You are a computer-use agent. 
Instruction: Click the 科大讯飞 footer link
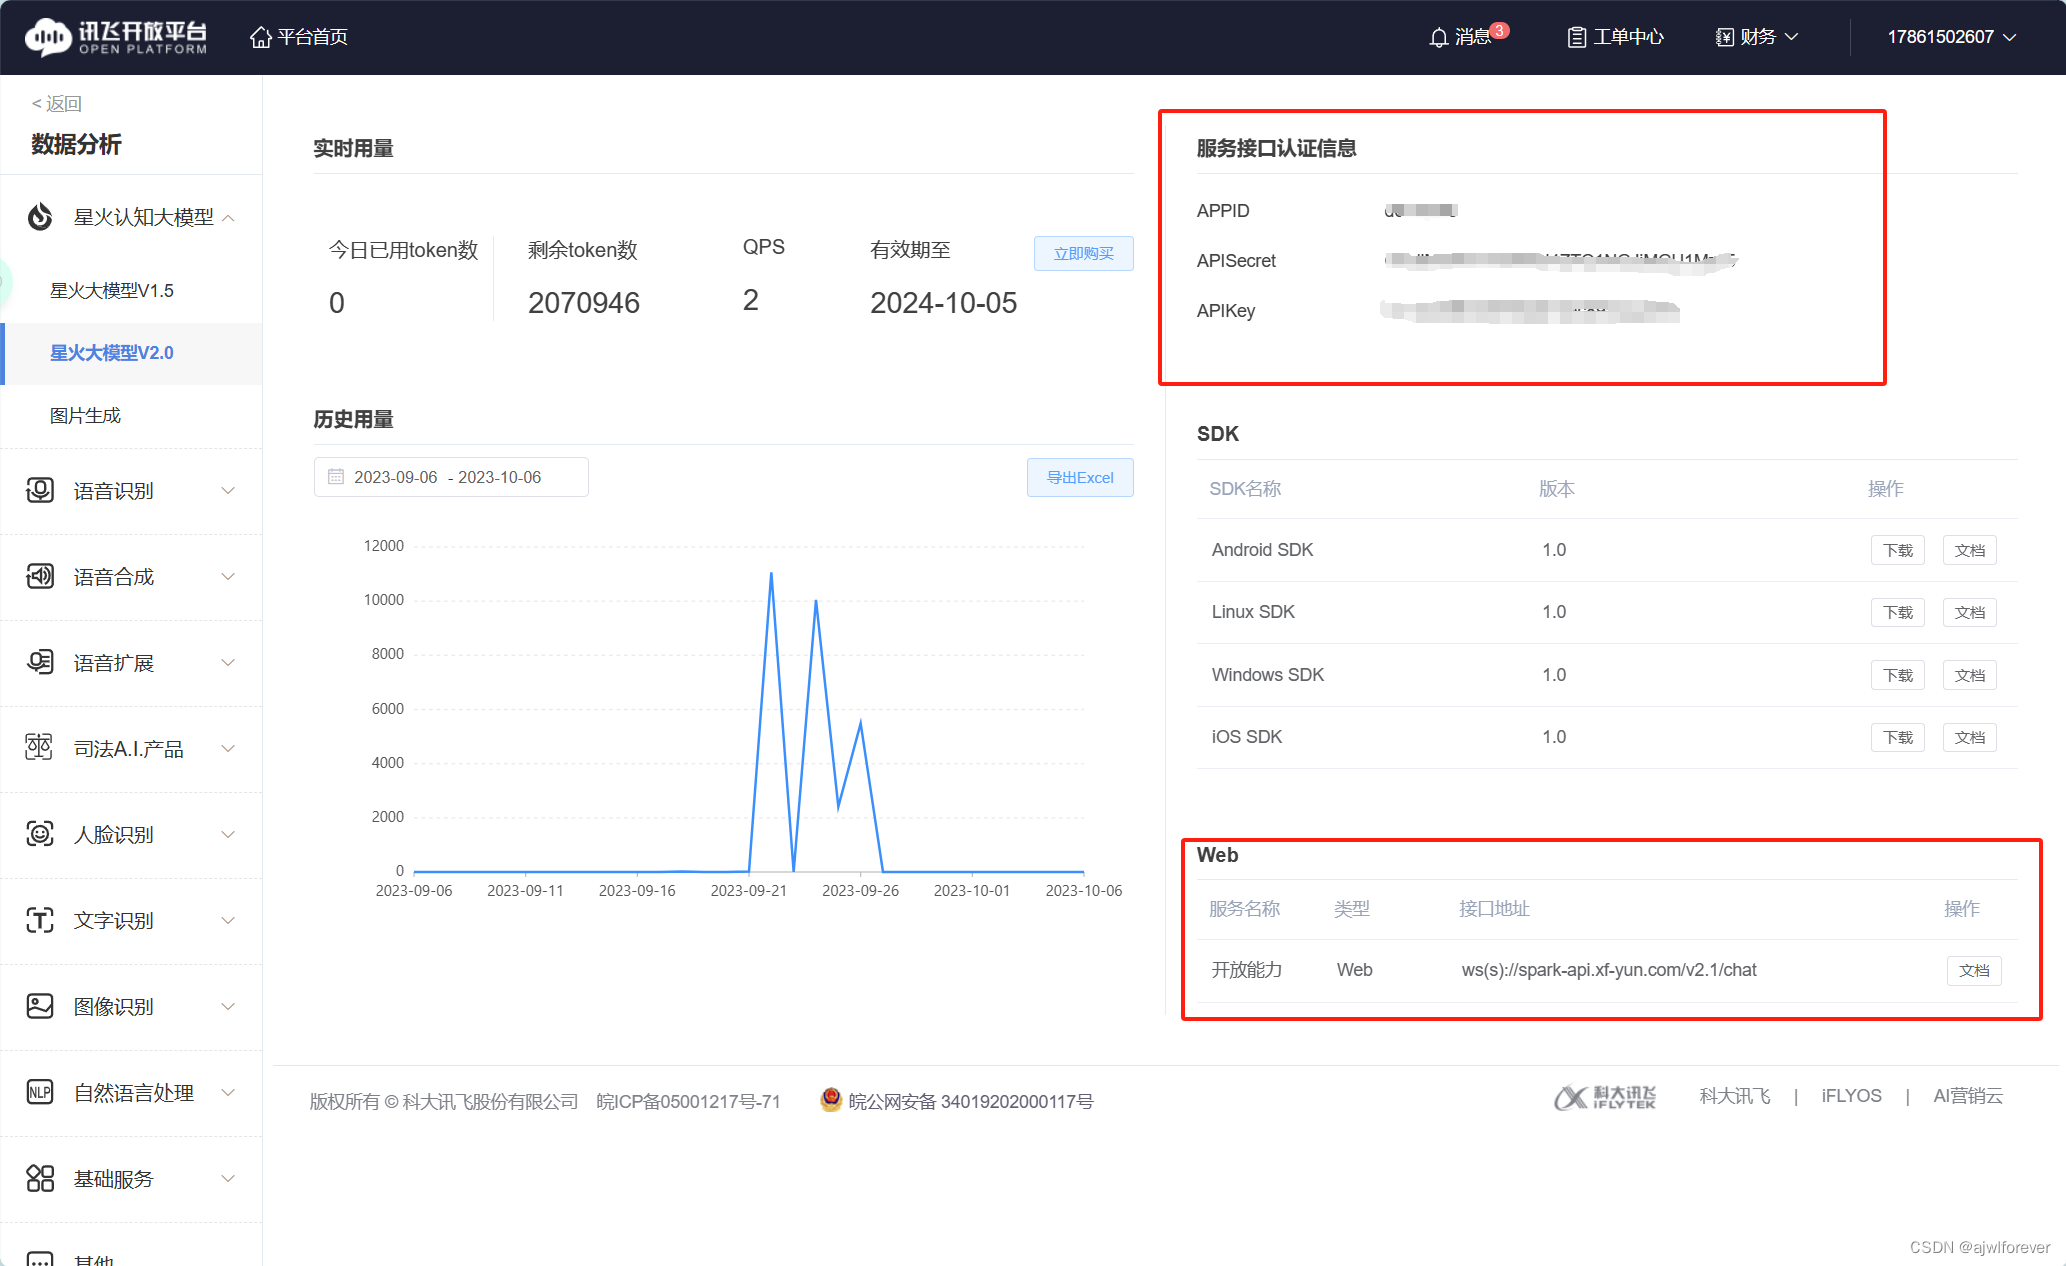pos(1735,1096)
